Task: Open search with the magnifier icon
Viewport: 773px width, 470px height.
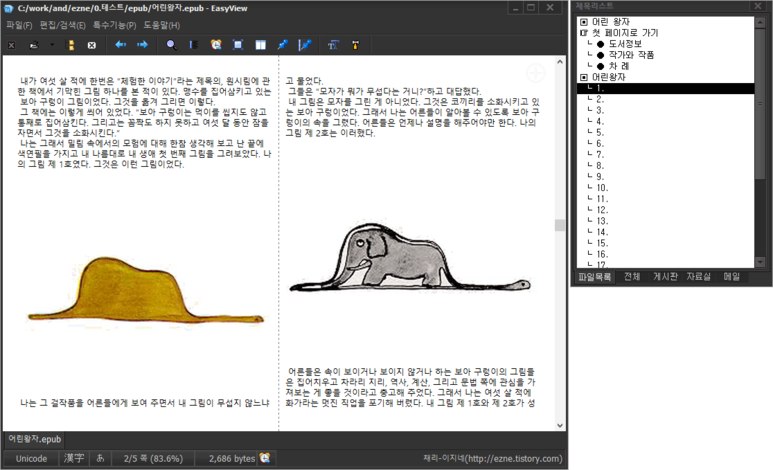Action: (x=171, y=45)
